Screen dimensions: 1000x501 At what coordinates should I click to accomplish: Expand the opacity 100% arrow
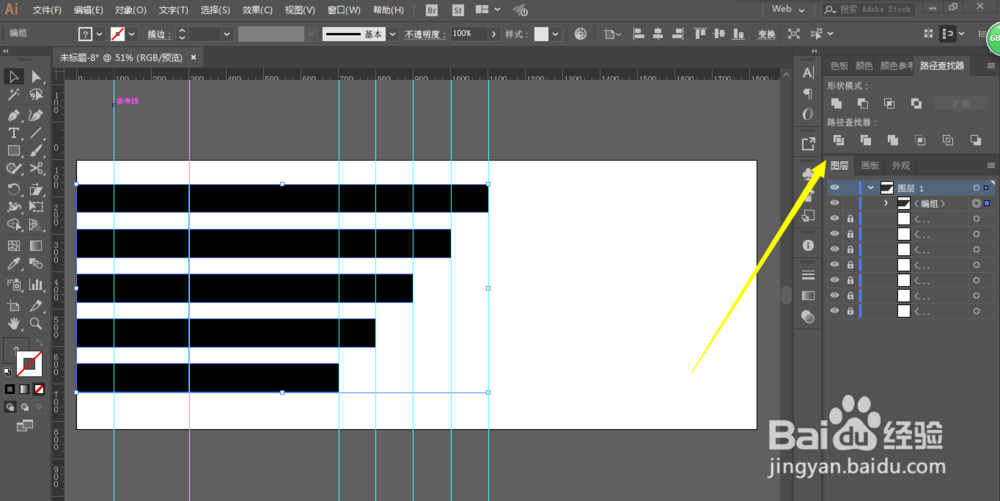(x=494, y=34)
